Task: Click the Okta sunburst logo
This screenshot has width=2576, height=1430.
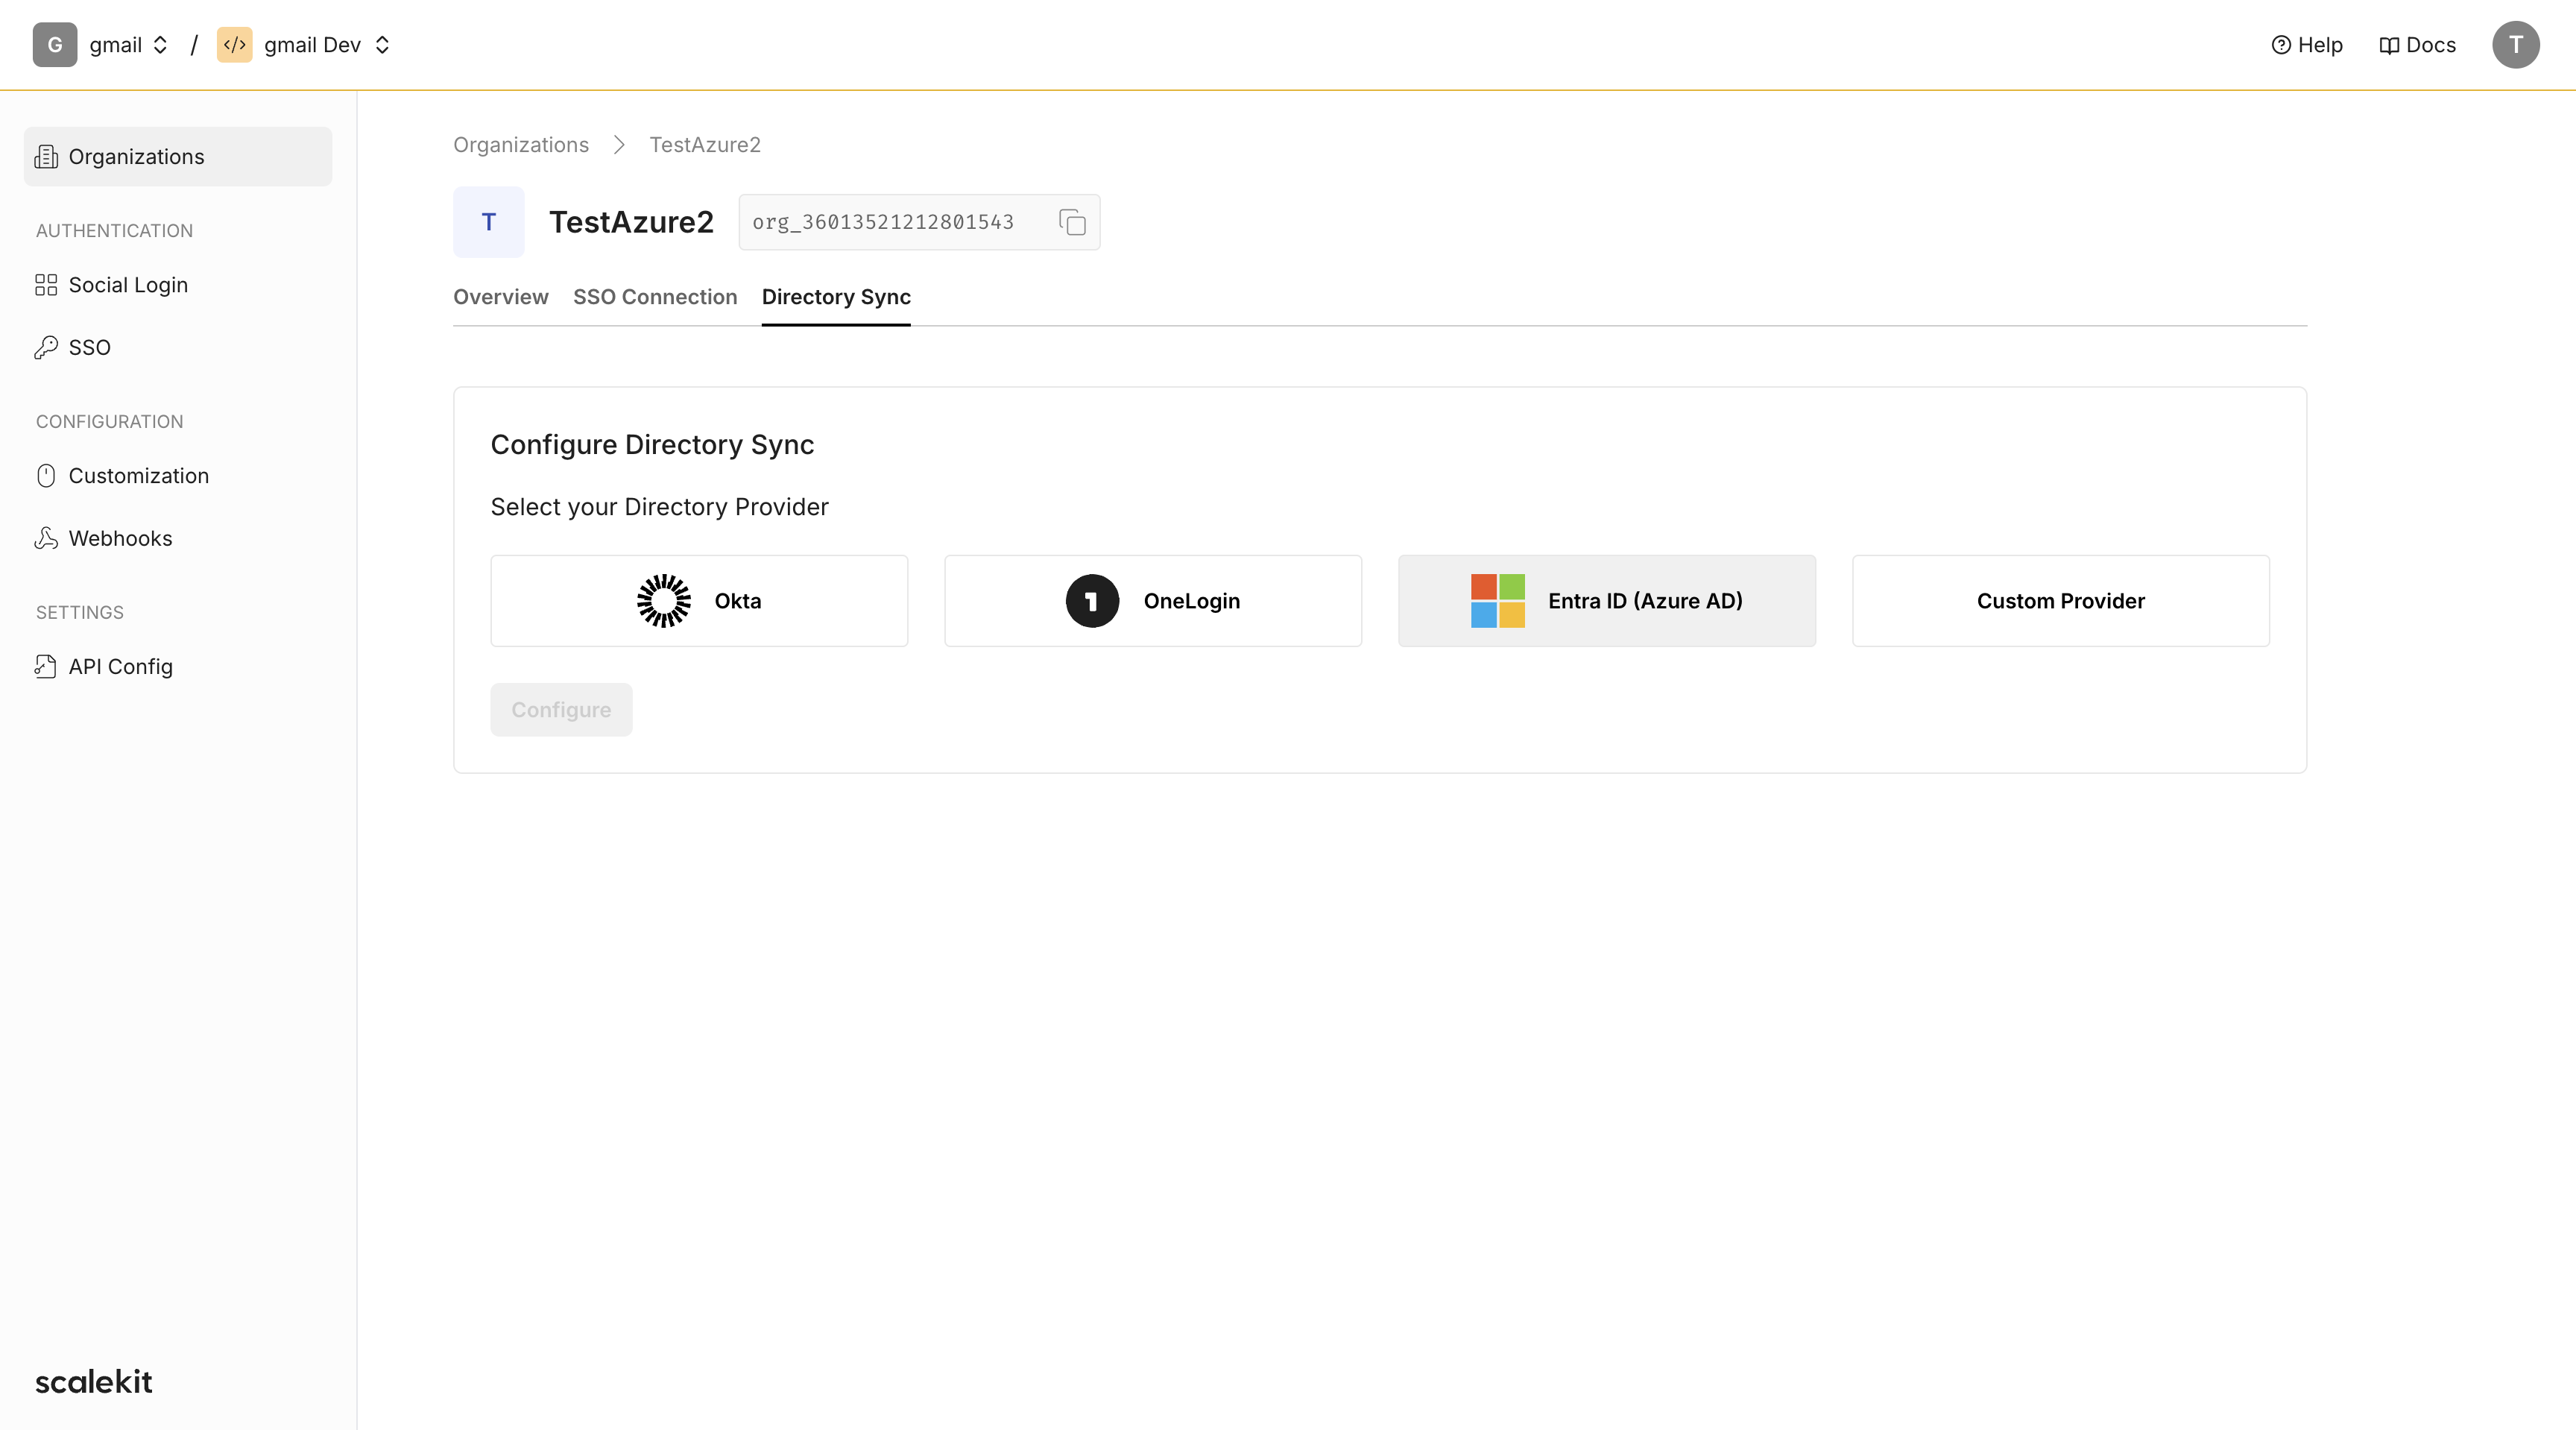Action: pyautogui.click(x=664, y=601)
